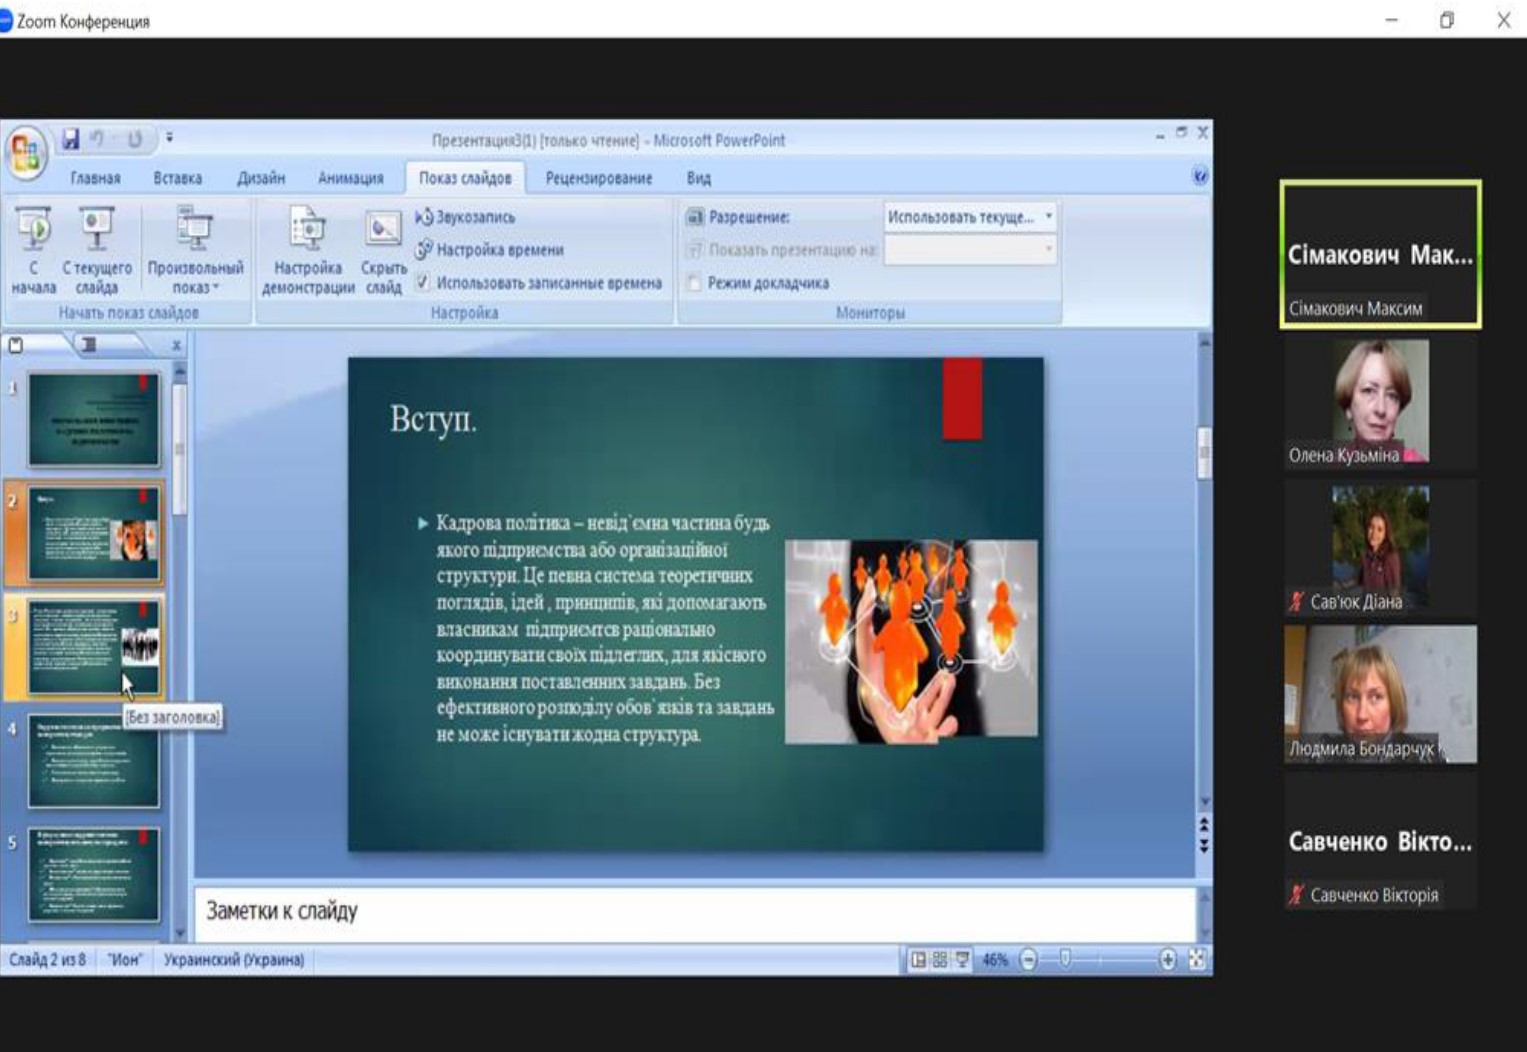This screenshot has height=1052, width=1527.
Task: Open the quick access toolbar customize arrow
Action: (x=169, y=137)
